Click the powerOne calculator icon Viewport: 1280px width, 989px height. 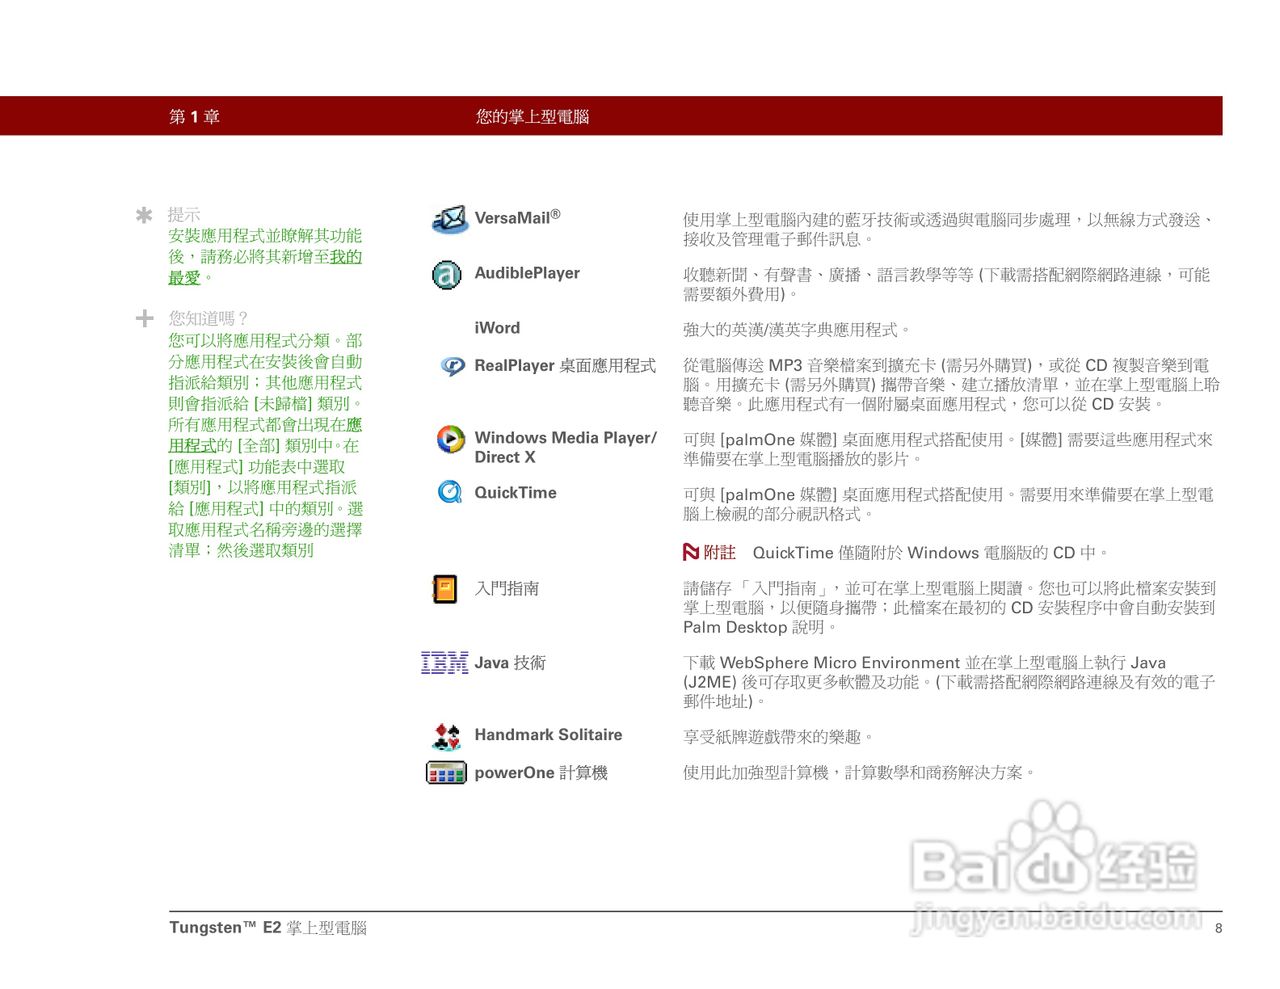[x=446, y=773]
